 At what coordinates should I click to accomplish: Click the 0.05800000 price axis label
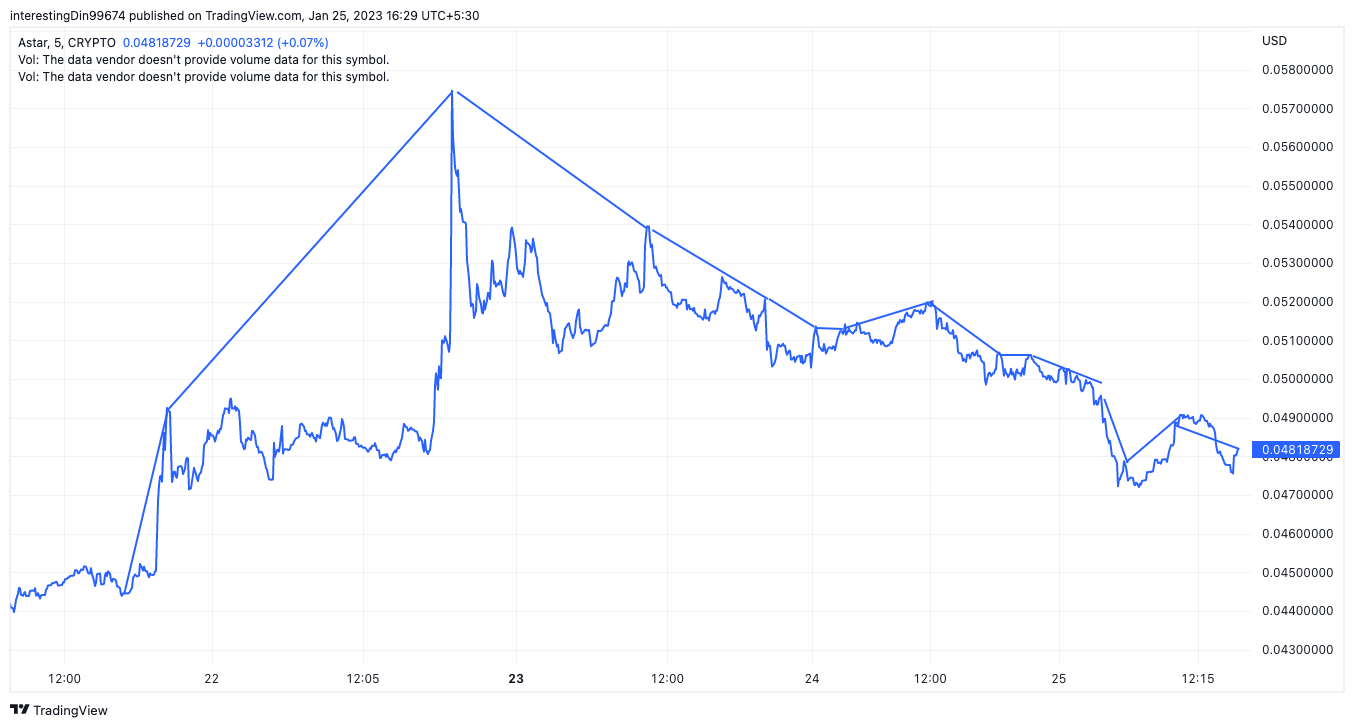tap(1297, 70)
